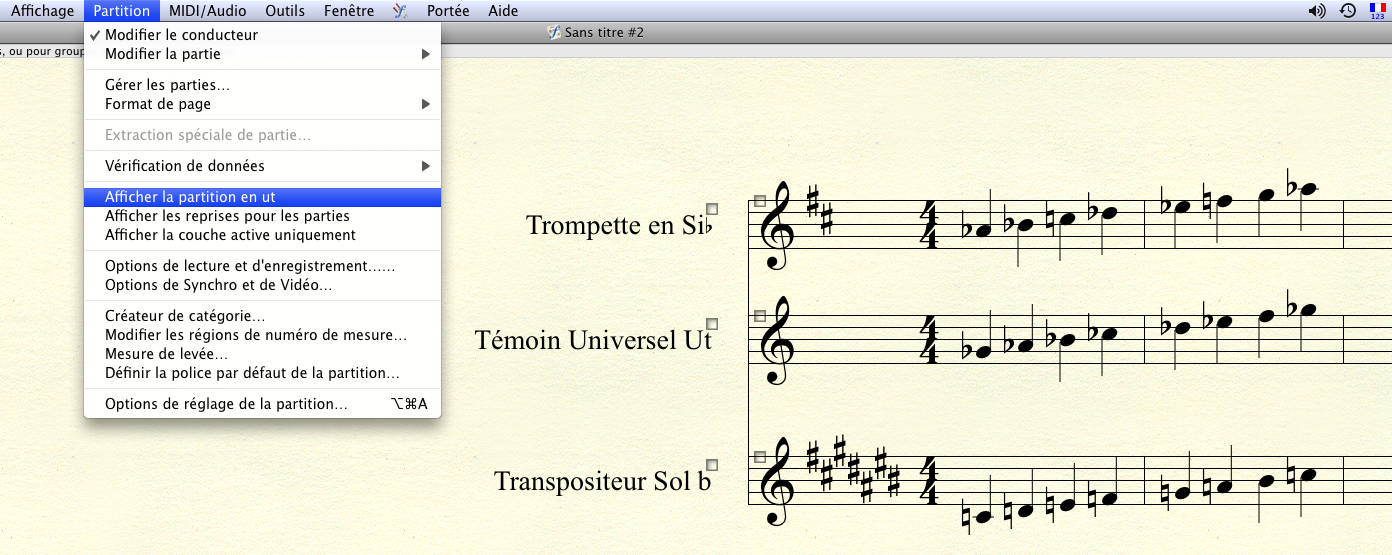Choose Créateur de catégorie…
Image resolution: width=1392 pixels, height=555 pixels.
point(262,316)
